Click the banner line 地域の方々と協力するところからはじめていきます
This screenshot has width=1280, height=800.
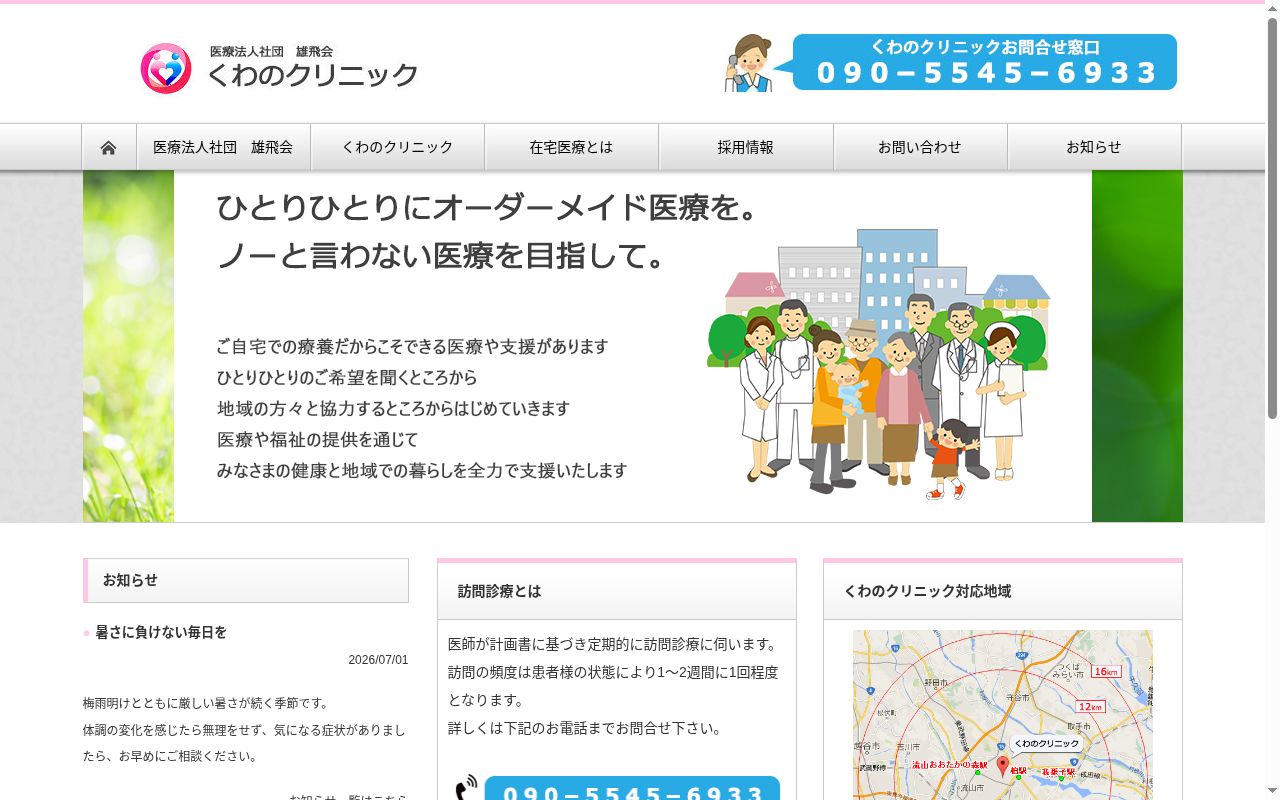click(394, 408)
